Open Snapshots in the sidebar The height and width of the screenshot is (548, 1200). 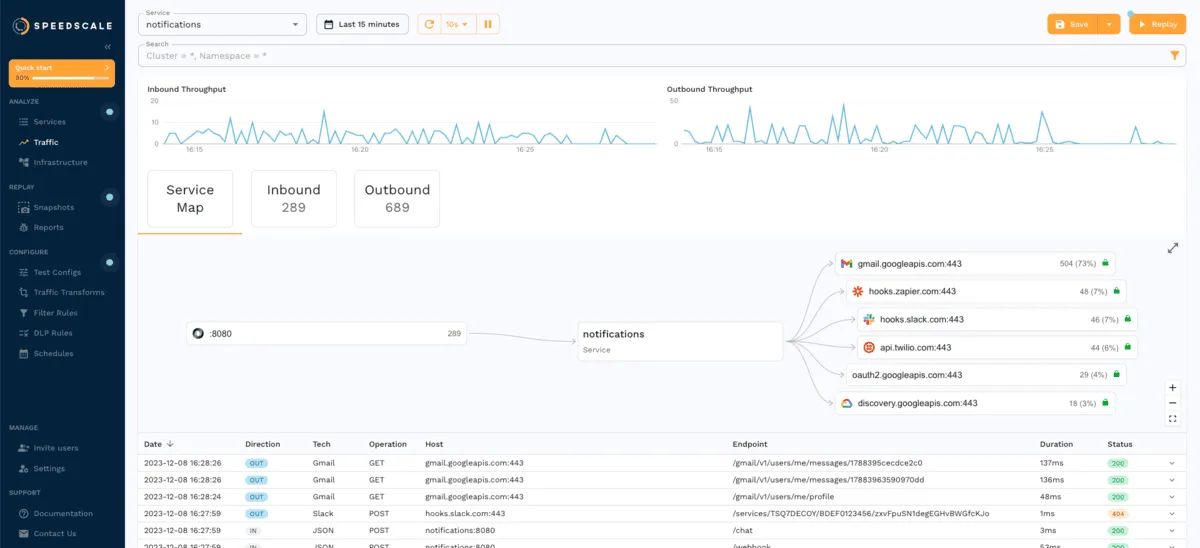tap(54, 207)
